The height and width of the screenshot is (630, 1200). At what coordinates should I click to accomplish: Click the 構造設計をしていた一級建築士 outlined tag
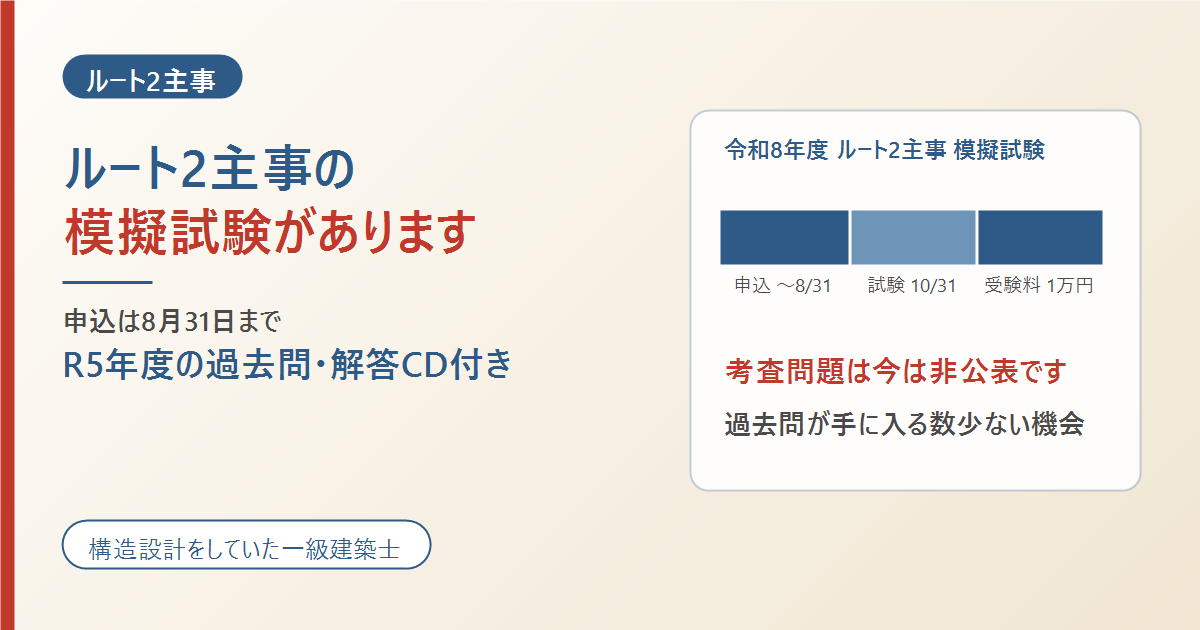click(246, 545)
